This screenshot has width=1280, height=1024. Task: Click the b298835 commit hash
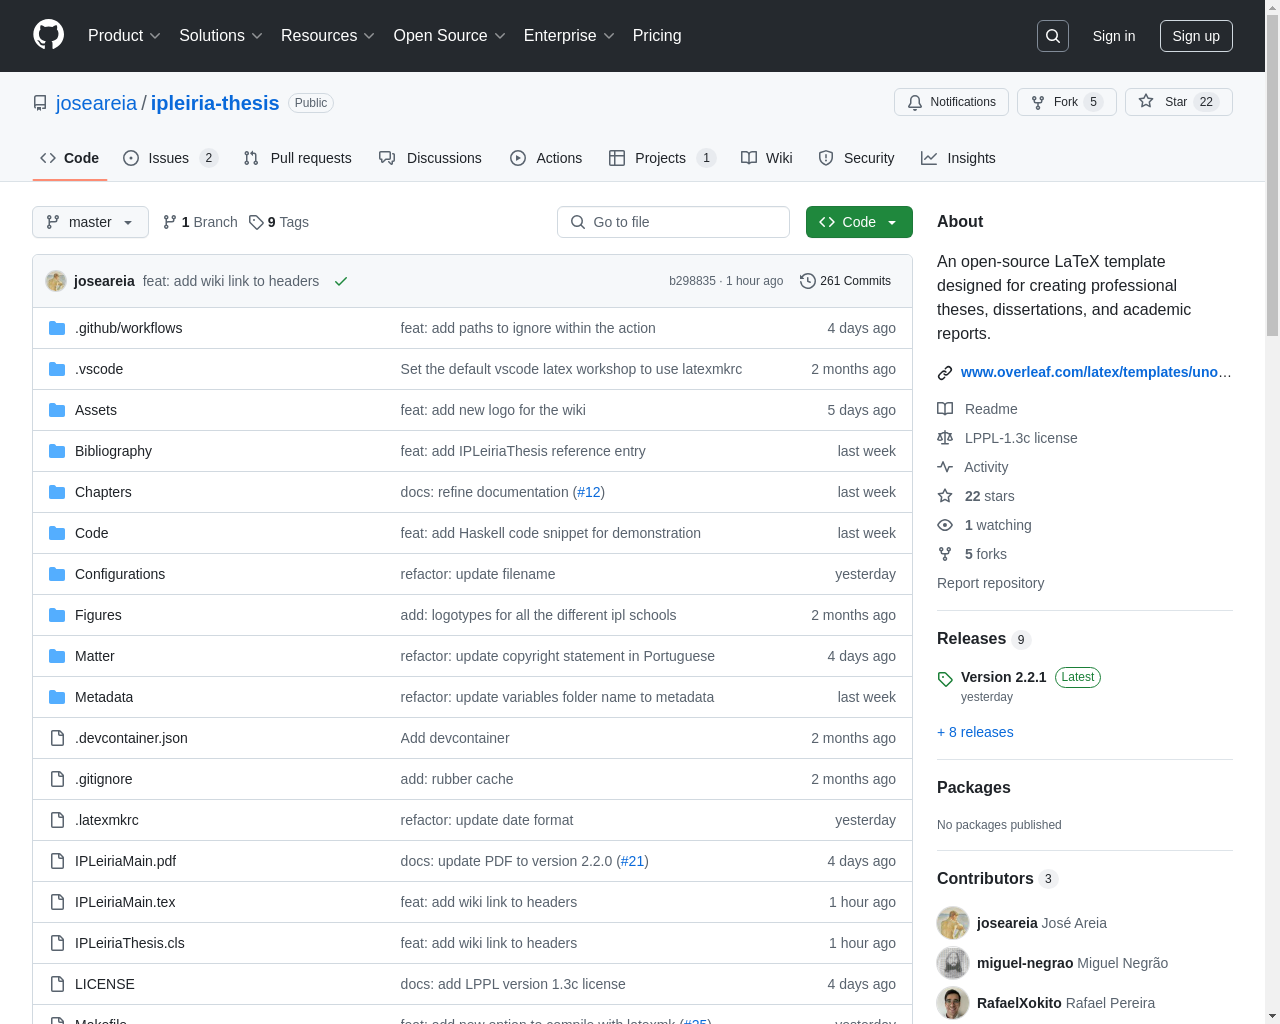click(x=692, y=281)
